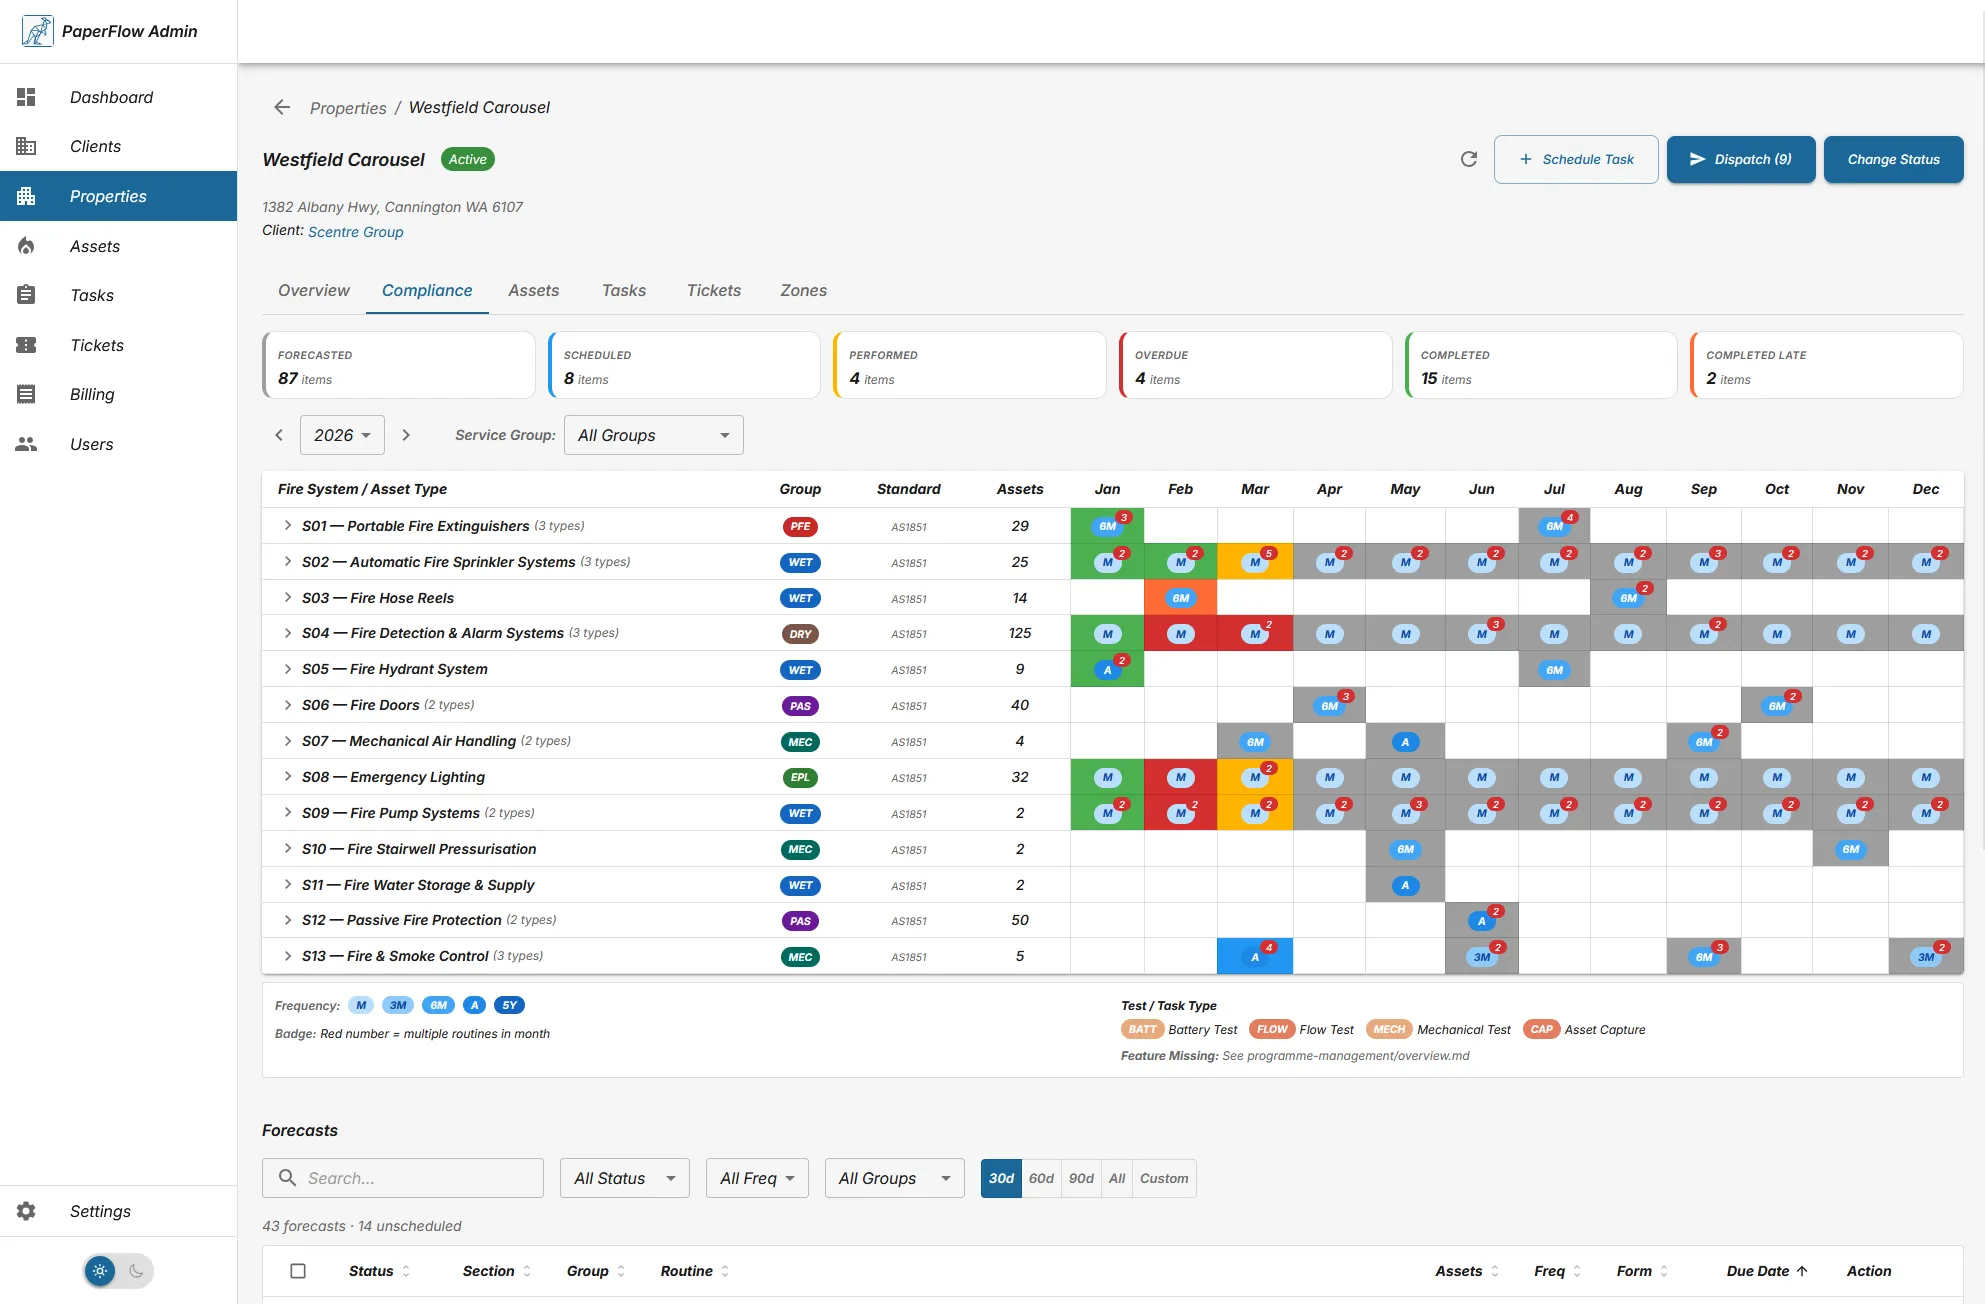
Task: Open the Users section via sidebar icon
Action: point(26,444)
